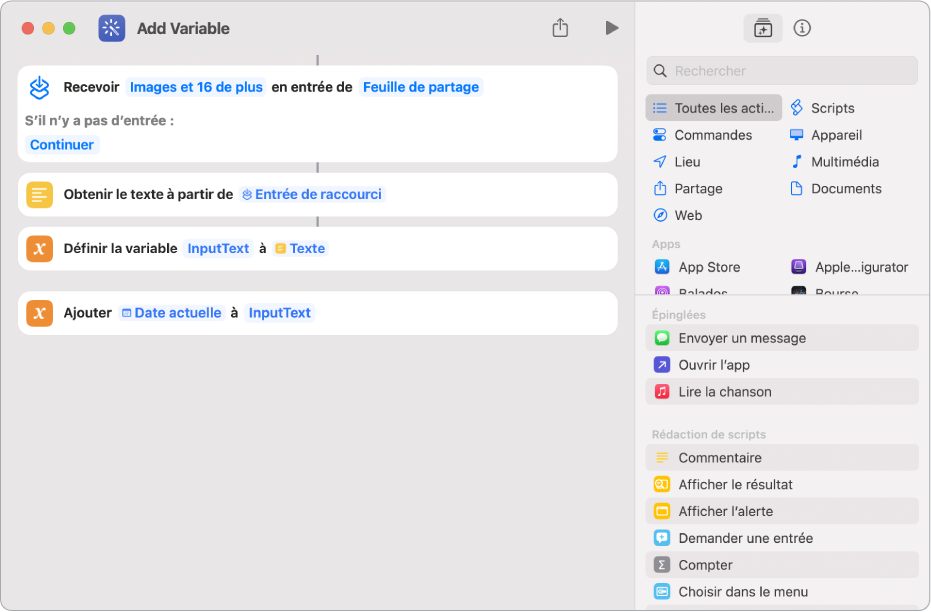Select the Web category

(677, 215)
